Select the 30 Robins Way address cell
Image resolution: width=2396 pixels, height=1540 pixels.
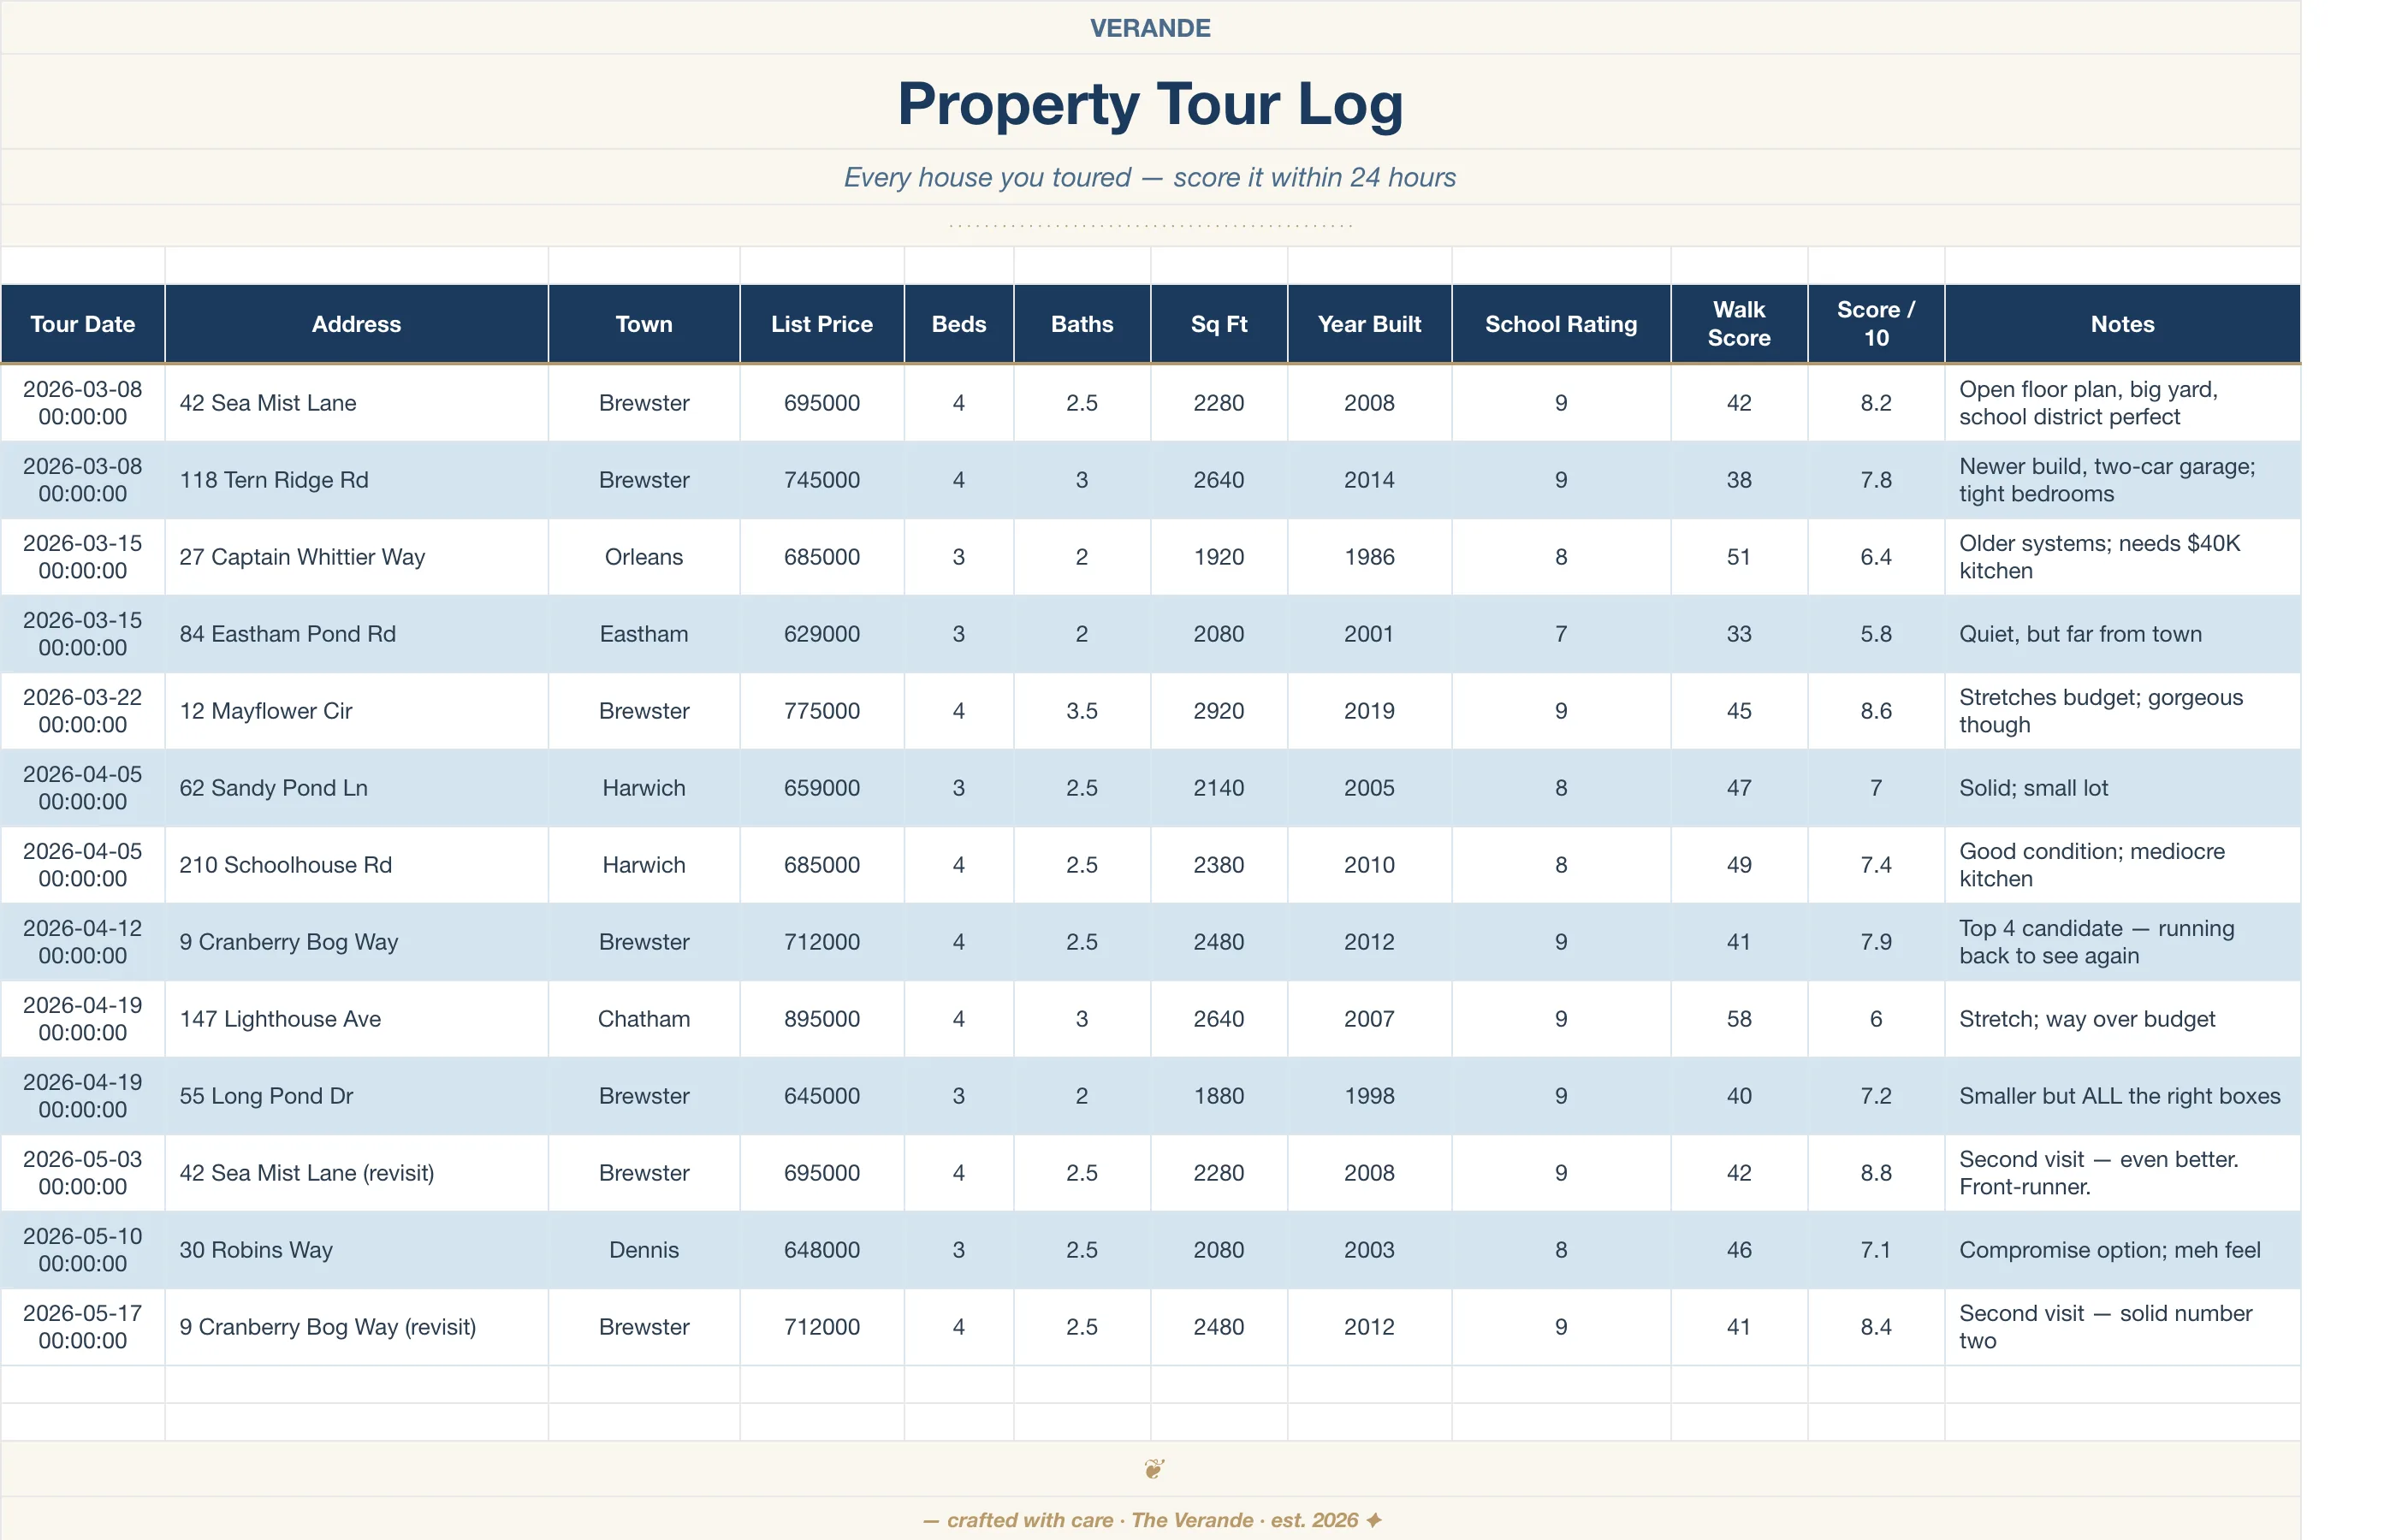[356, 1250]
